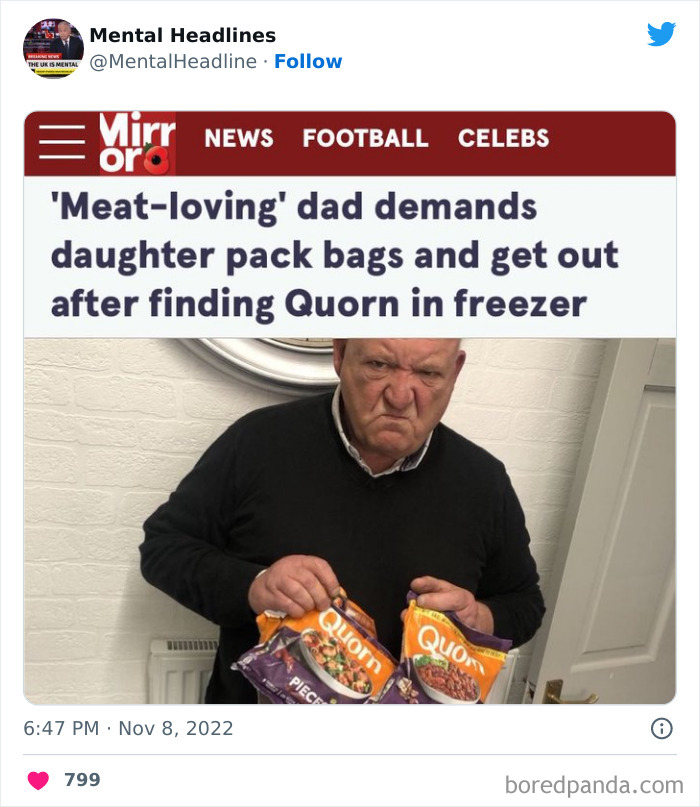Viewport: 700px width, 807px height.
Task: Open the Mirror hamburger menu icon
Action: pos(62,138)
